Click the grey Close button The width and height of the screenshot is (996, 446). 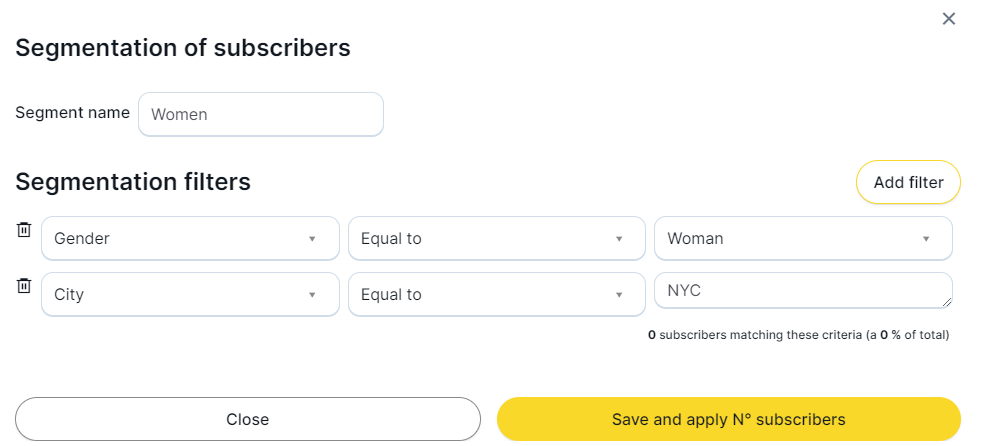[x=247, y=419]
